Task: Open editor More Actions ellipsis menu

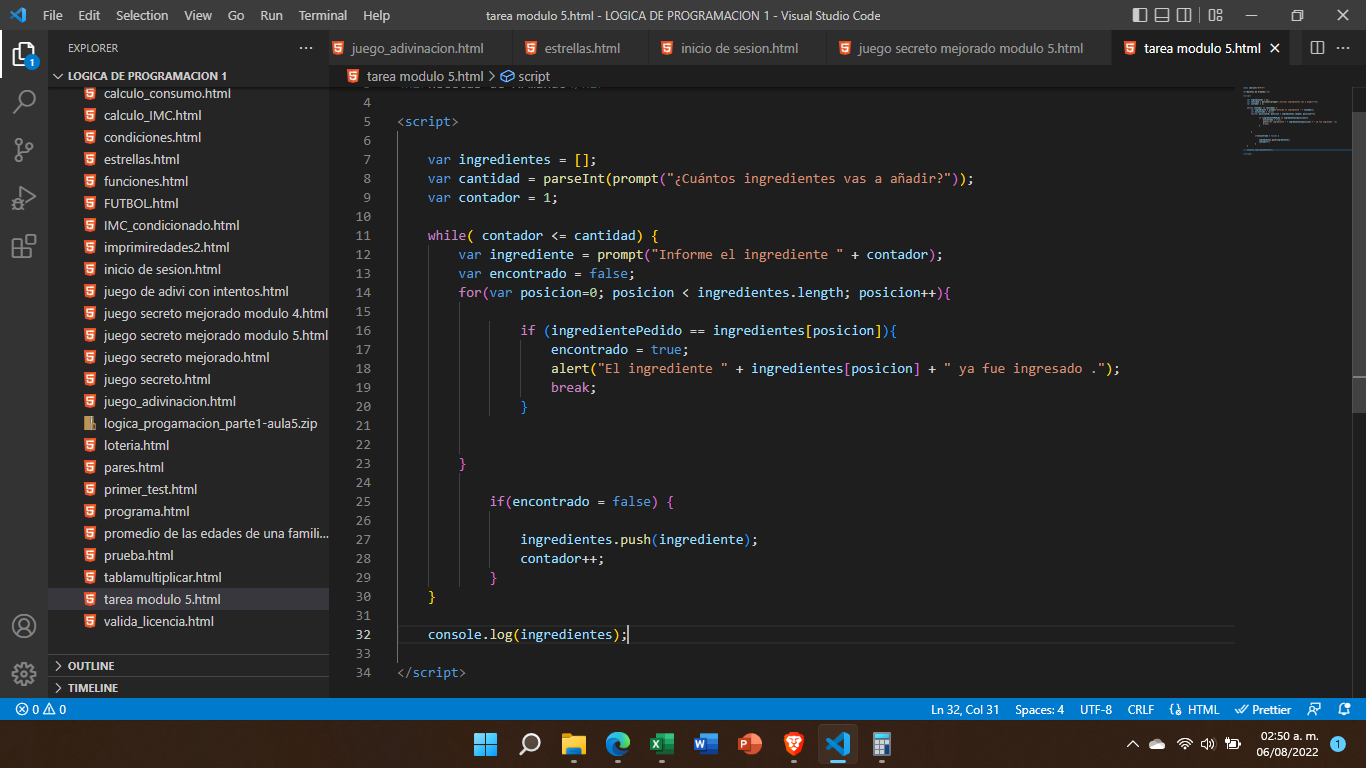Action: point(1345,48)
